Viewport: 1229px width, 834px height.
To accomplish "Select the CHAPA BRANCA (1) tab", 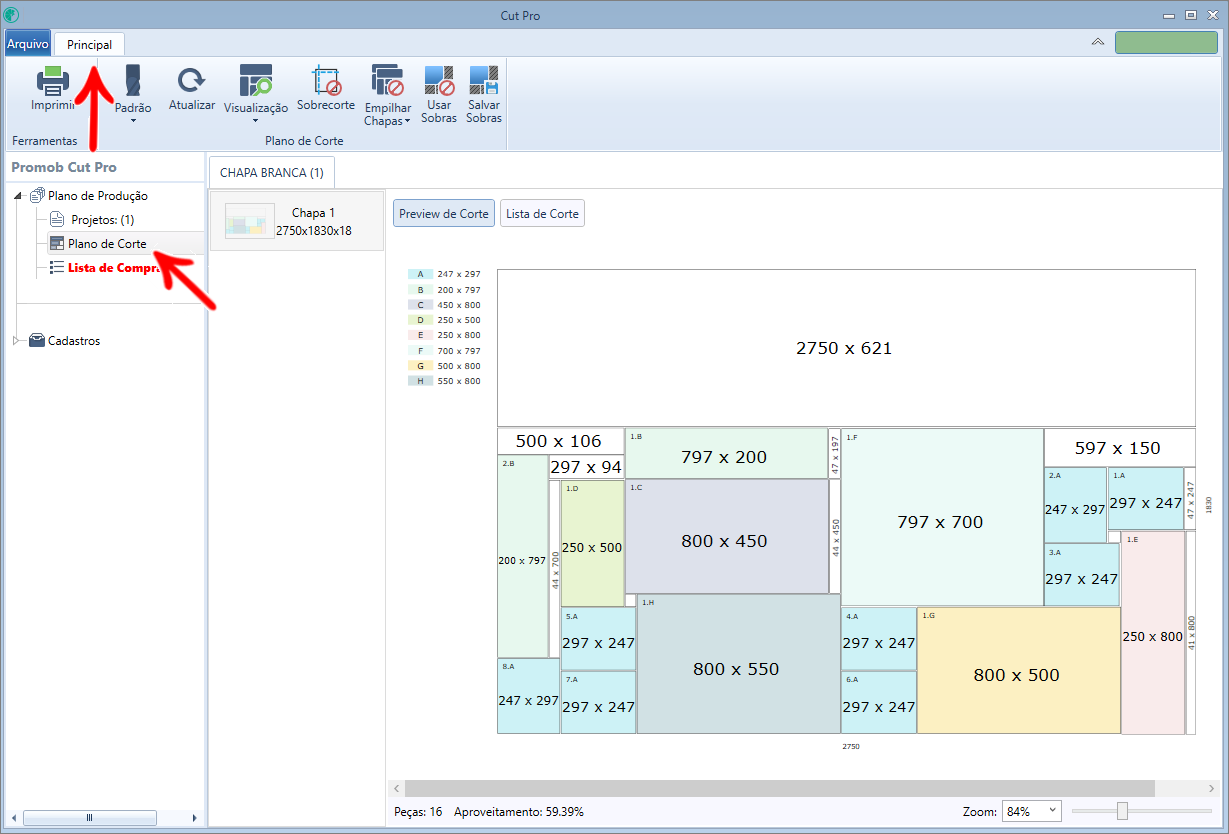I will (272, 172).
